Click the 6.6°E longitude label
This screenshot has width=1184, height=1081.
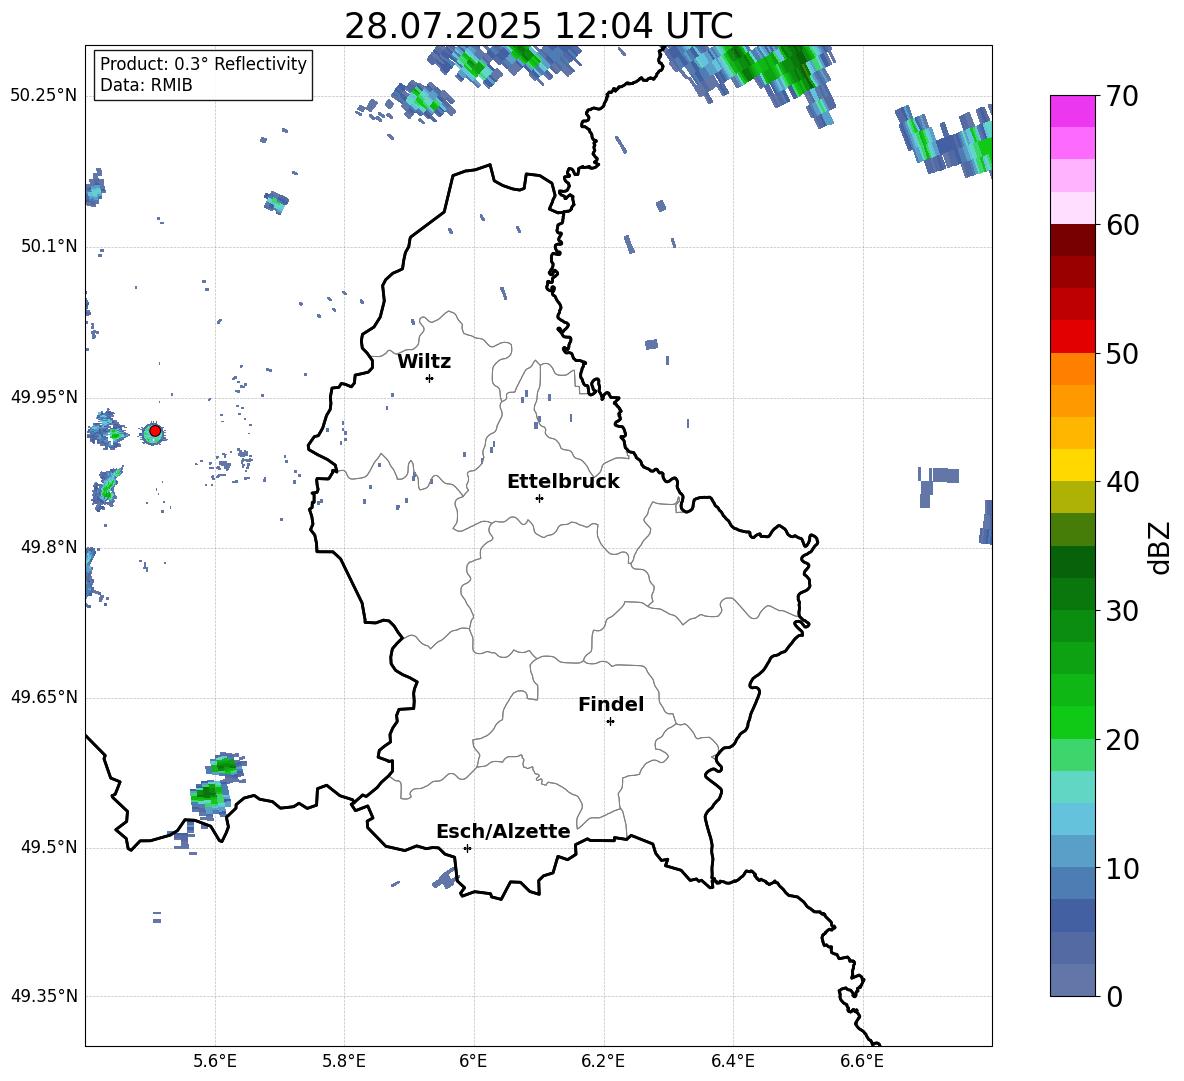[862, 1061]
